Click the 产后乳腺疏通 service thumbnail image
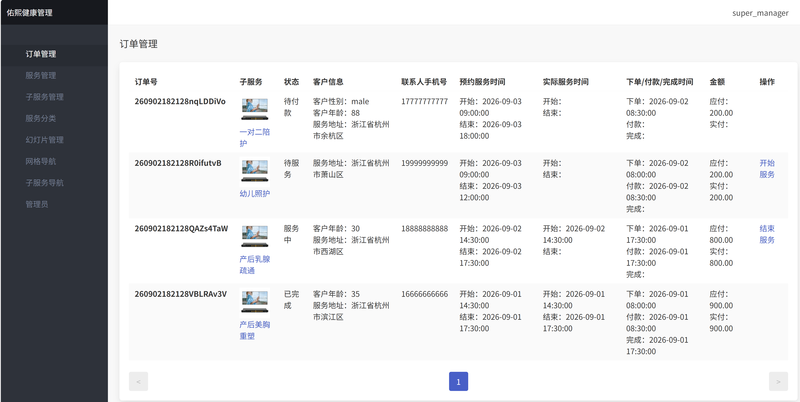Screen dimensions: 800x402 (x=255, y=236)
